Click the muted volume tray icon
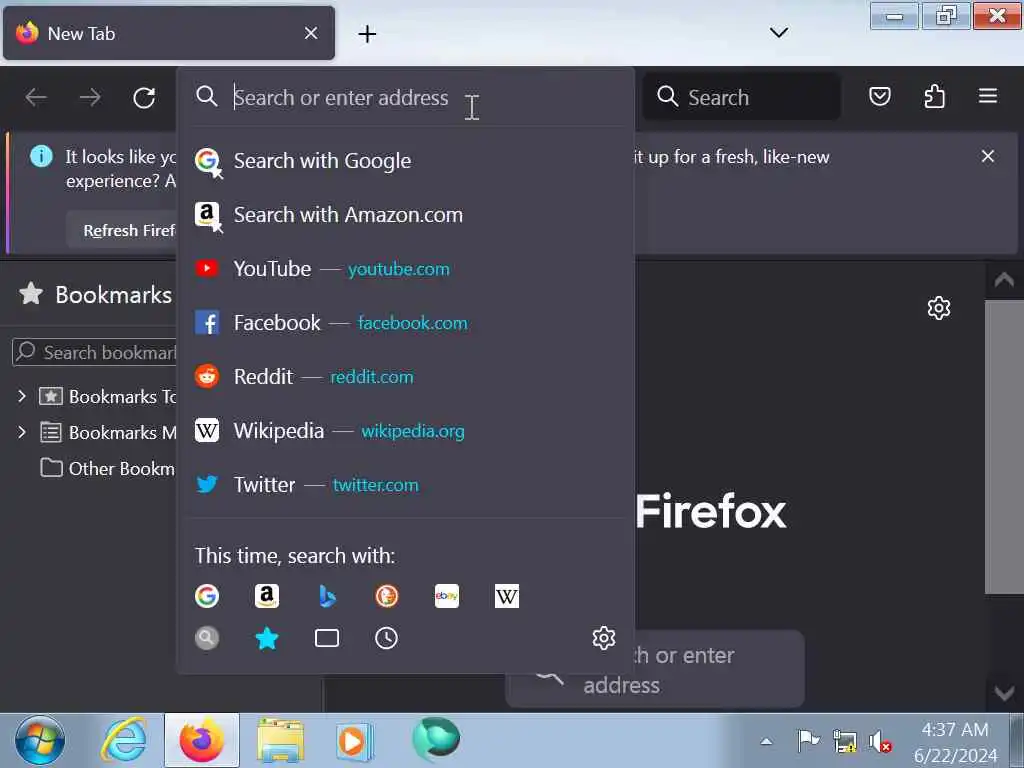This screenshot has width=1024, height=768. point(880,742)
